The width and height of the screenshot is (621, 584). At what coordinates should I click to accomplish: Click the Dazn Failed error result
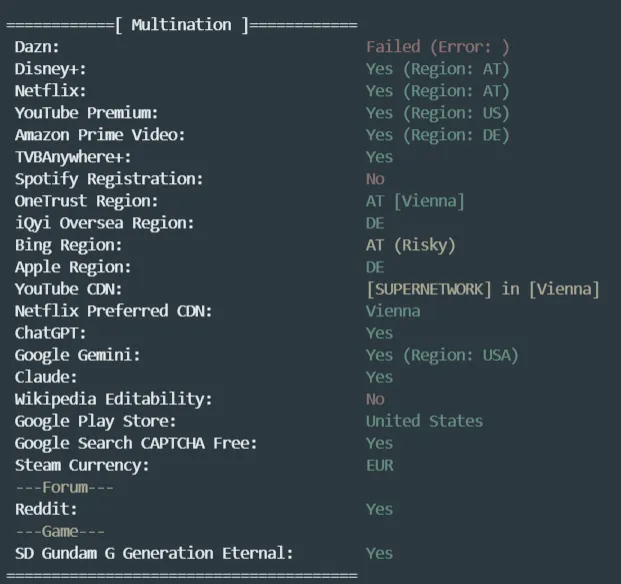pyautogui.click(x=437, y=47)
